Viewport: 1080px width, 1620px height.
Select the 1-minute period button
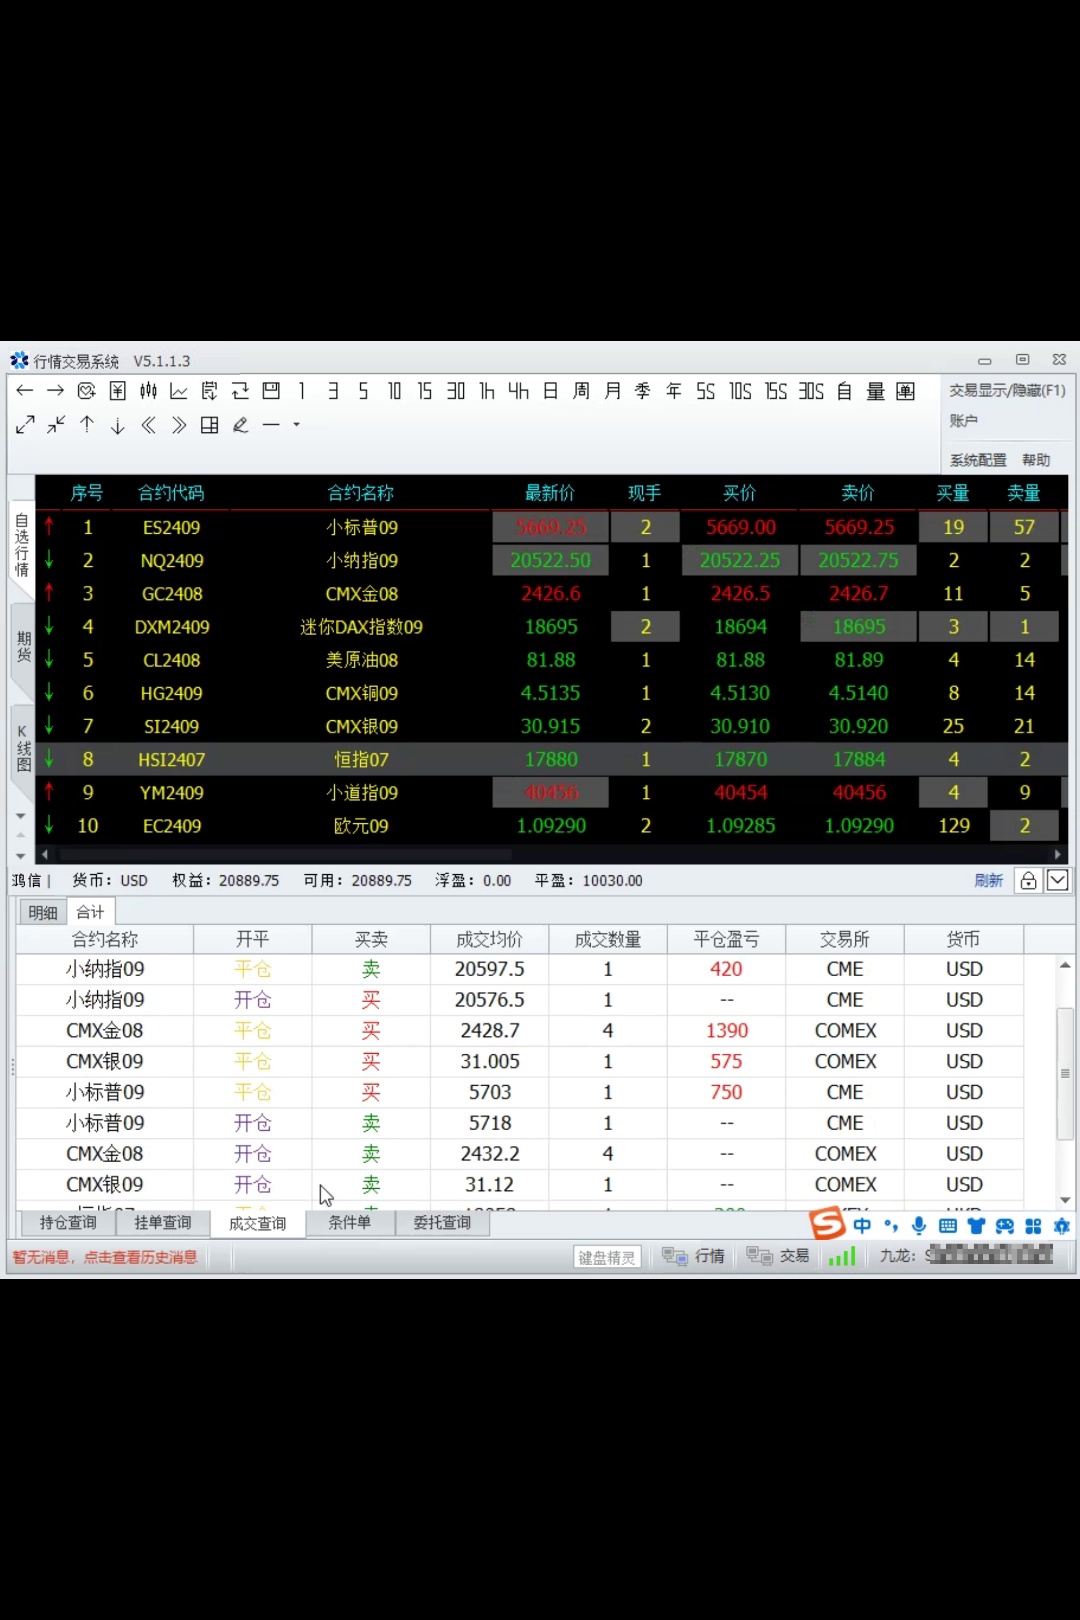[302, 391]
